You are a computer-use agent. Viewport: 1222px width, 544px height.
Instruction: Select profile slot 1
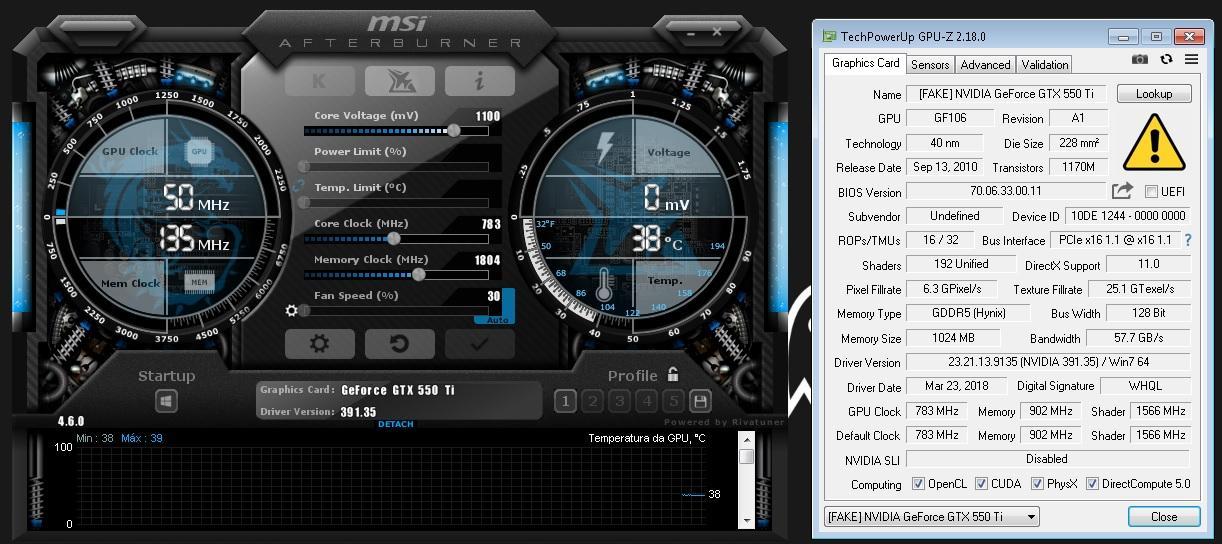(565, 402)
